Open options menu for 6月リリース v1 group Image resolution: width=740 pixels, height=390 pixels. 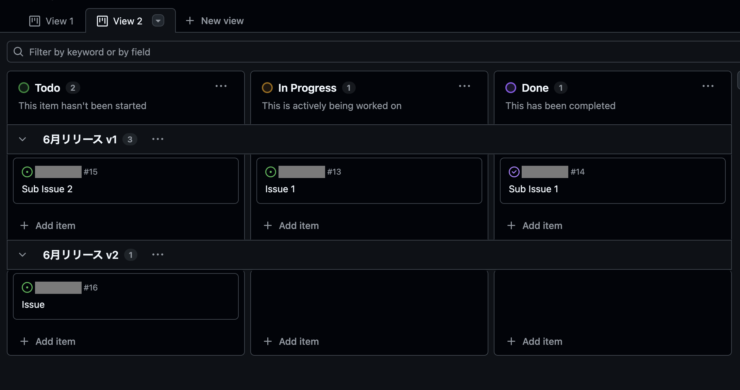[x=158, y=139]
